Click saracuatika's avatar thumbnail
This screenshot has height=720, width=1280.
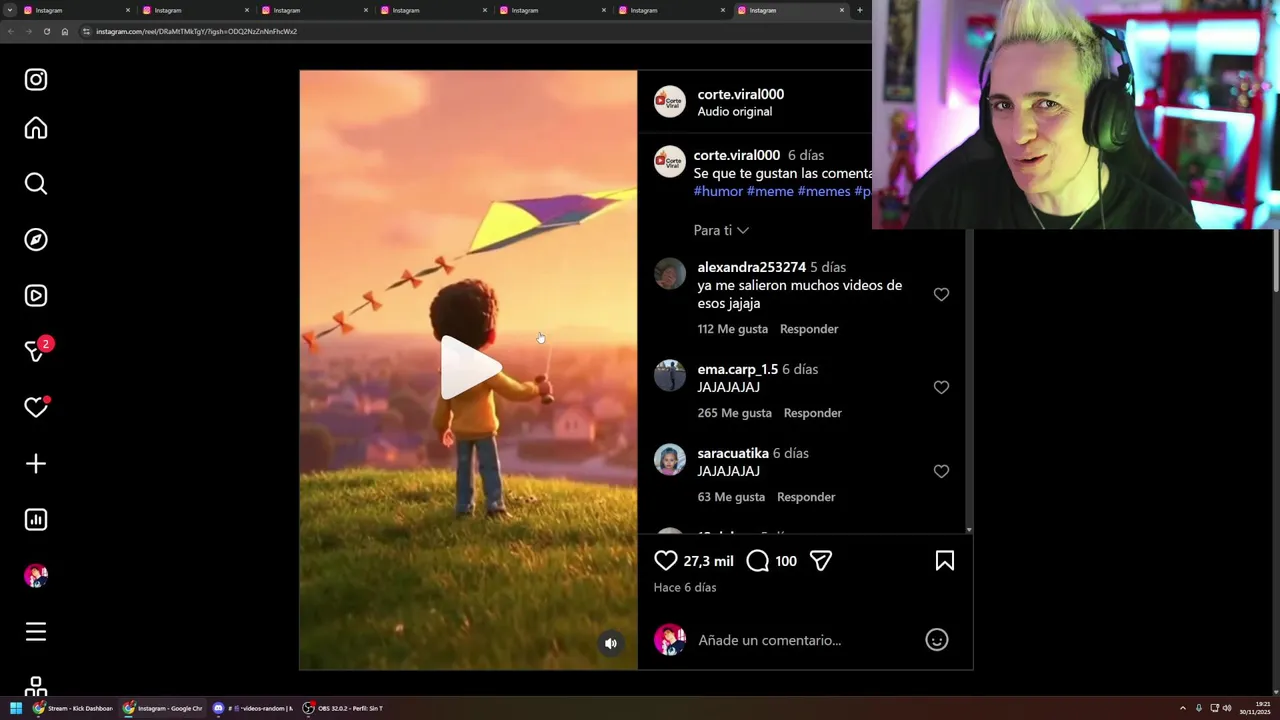[670, 460]
